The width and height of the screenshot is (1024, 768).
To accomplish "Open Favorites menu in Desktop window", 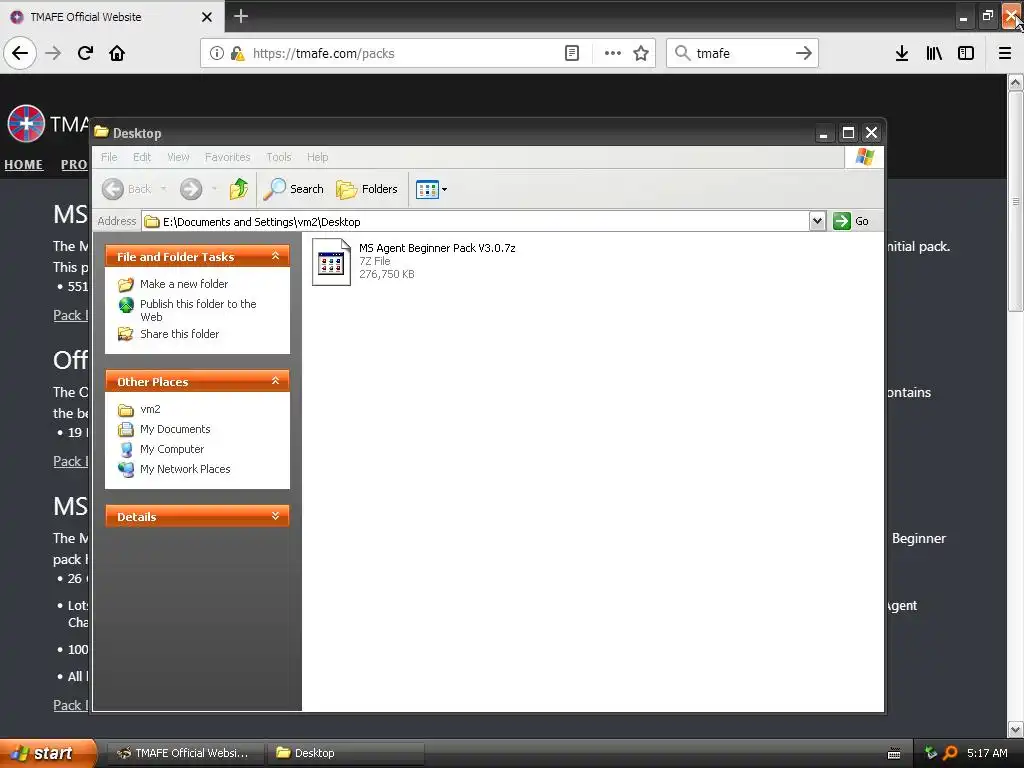I will click(227, 157).
